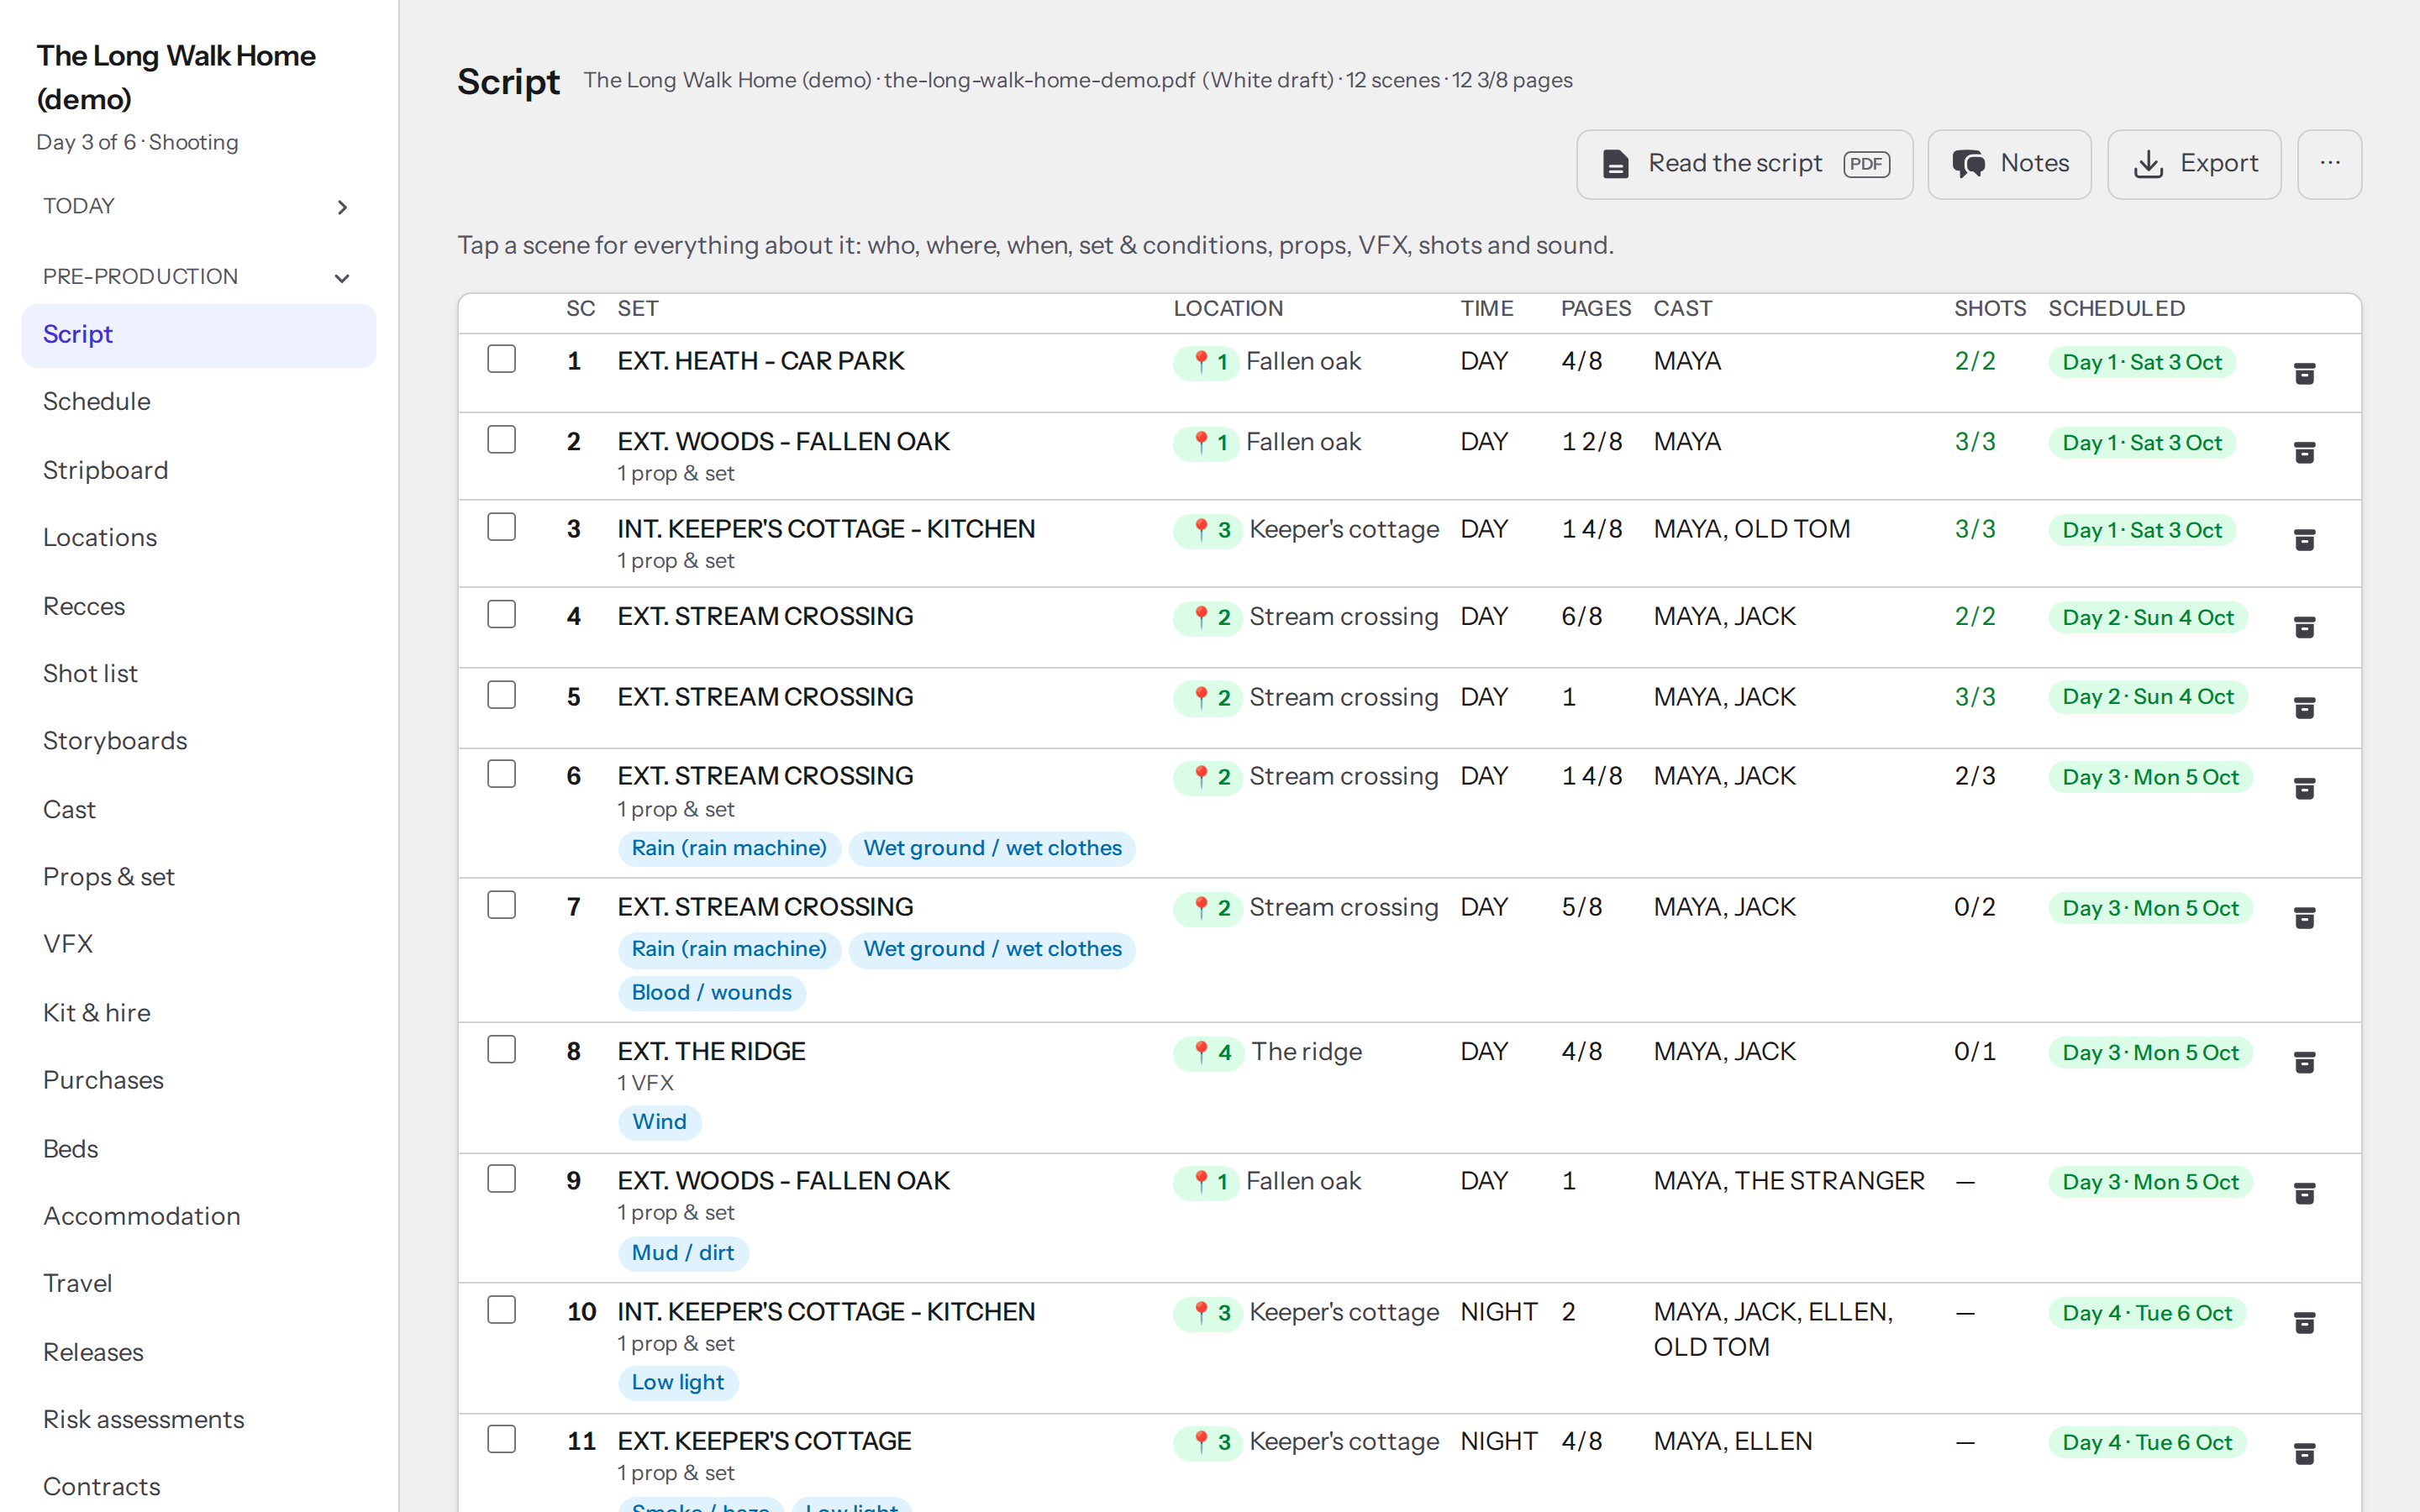
Task: Click the archive icon for scene 1
Action: click(x=2304, y=373)
